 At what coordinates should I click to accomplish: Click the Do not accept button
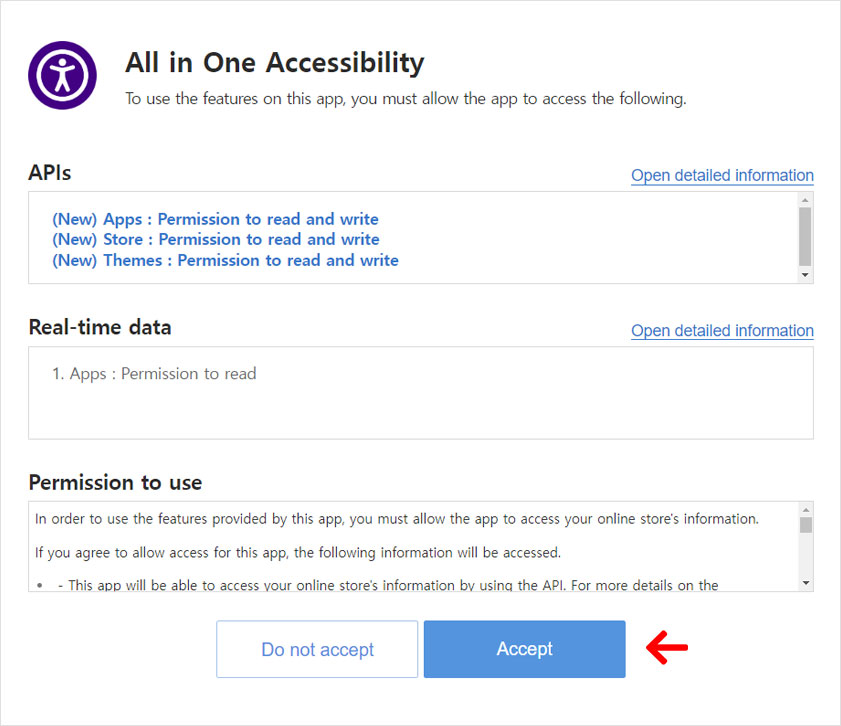[317, 649]
